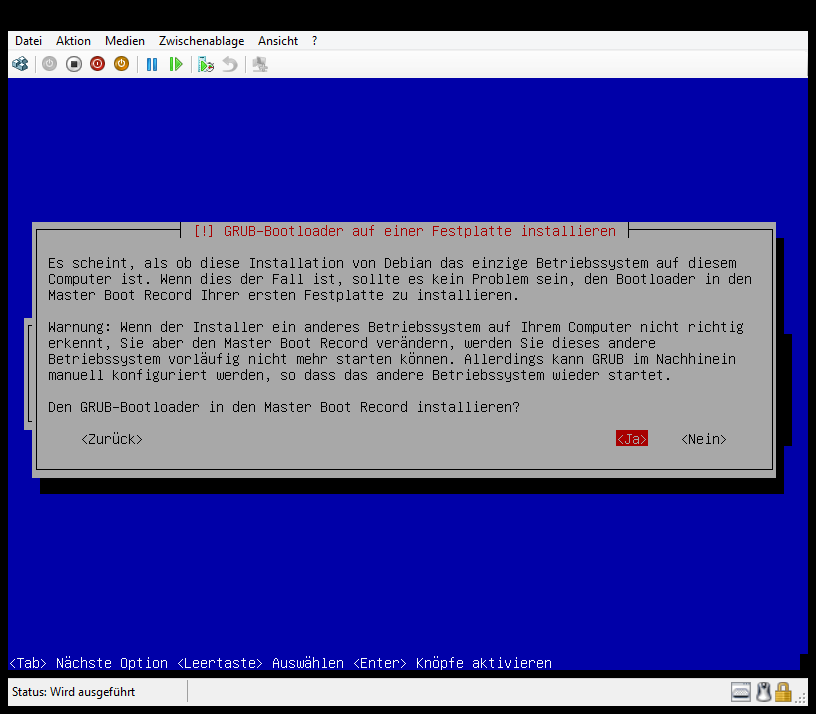Open the Aktion menu
Screen dimensions: 816x714
tap(73, 41)
